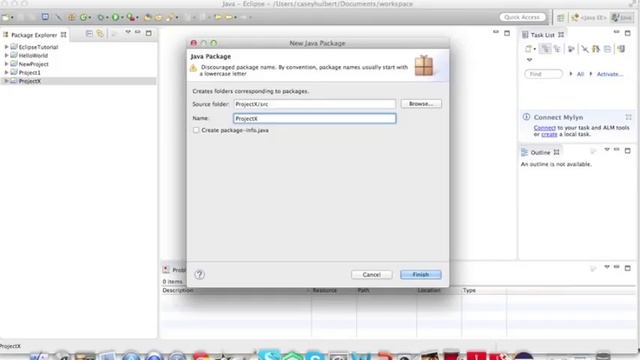Click the blue console toolbar icon

click(x=45, y=17)
